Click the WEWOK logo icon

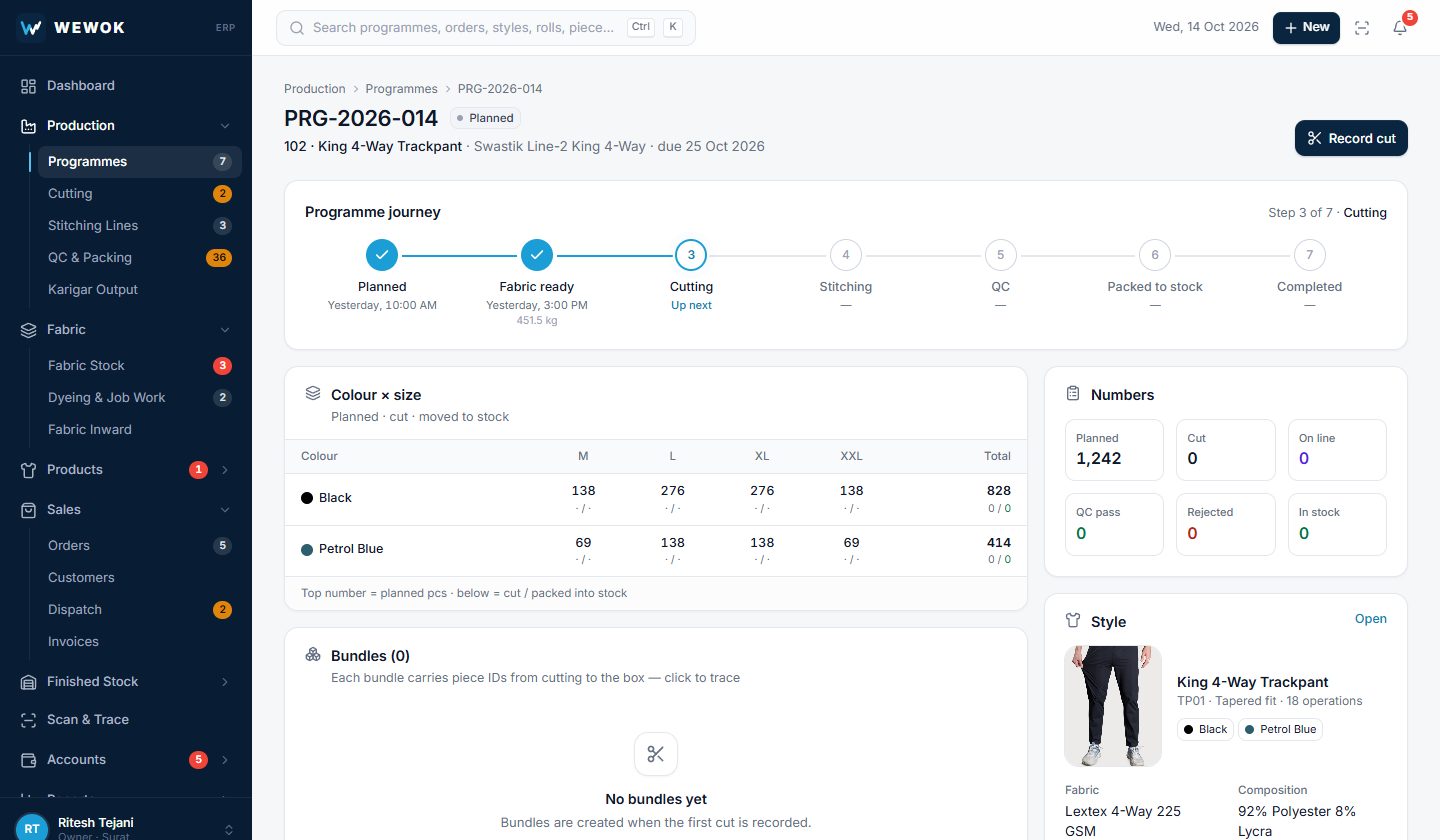(31, 28)
